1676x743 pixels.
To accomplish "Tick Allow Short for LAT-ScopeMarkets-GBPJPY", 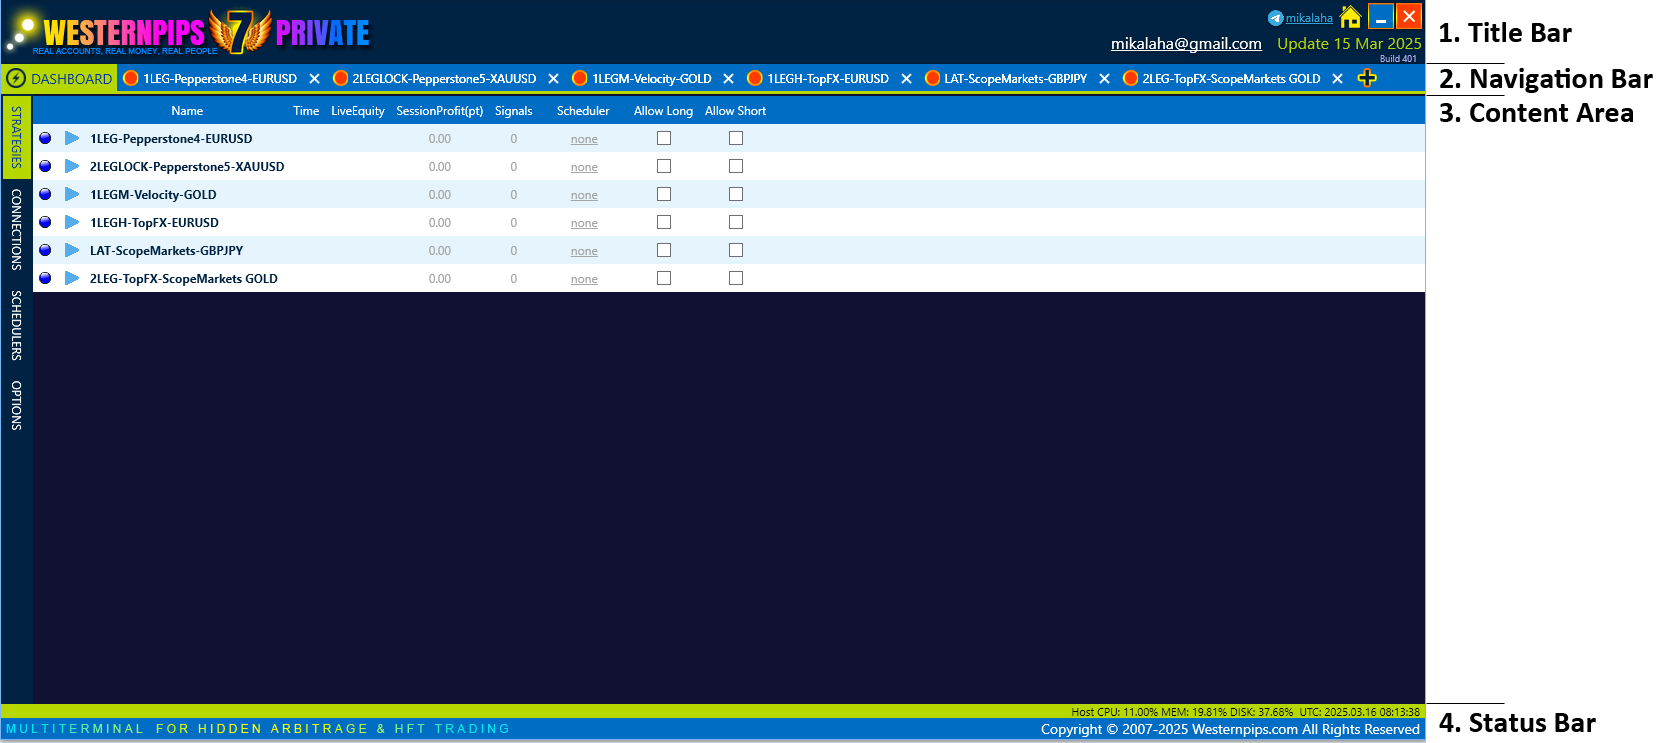I will click(x=736, y=250).
